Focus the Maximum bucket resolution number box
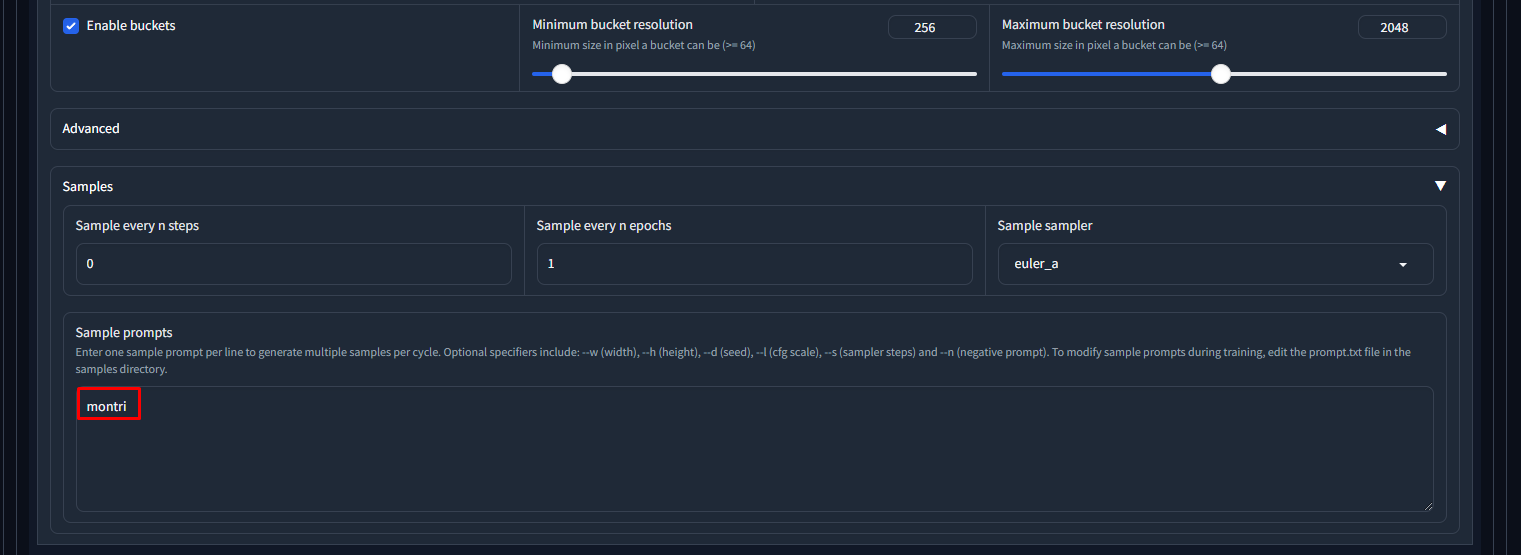Viewport: 1521px width, 555px height. 1401,28
